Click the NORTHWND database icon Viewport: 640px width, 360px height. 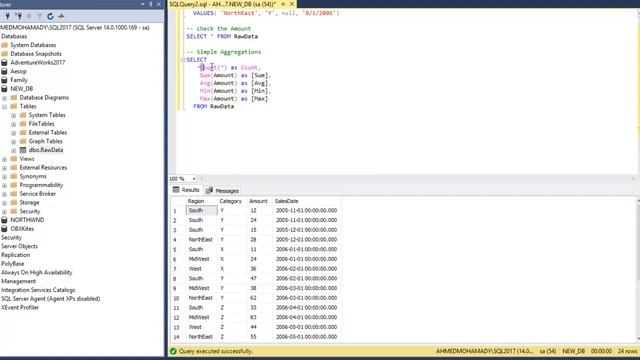click(x=4, y=220)
